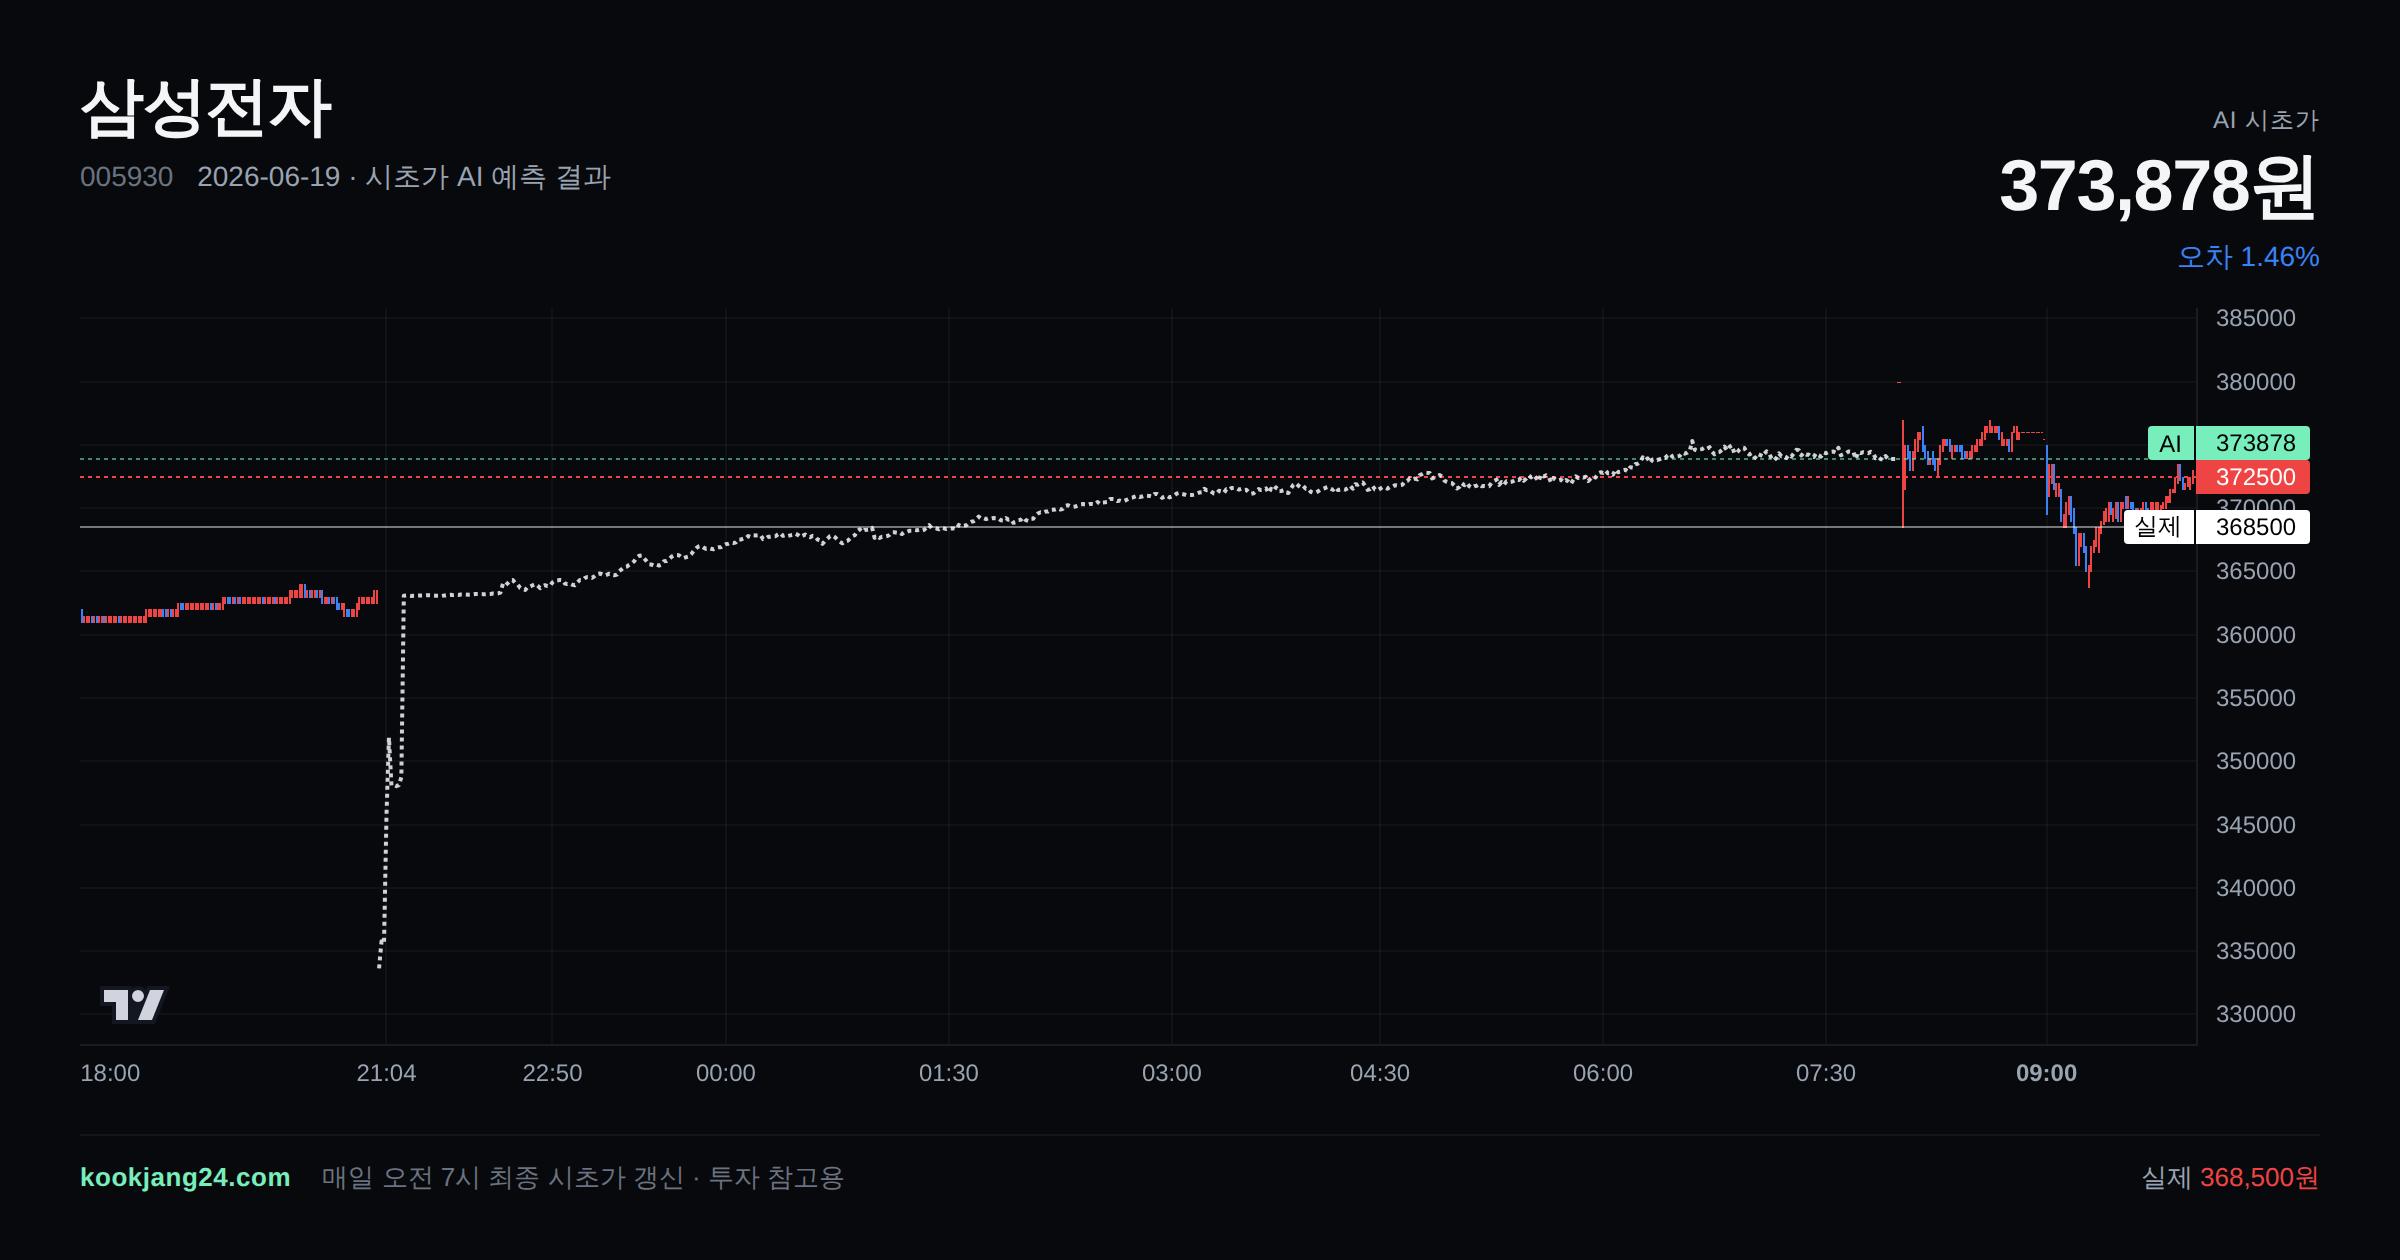Click the green AI price tag label
Screen dimensions: 2400x1260
[x=2170, y=443]
